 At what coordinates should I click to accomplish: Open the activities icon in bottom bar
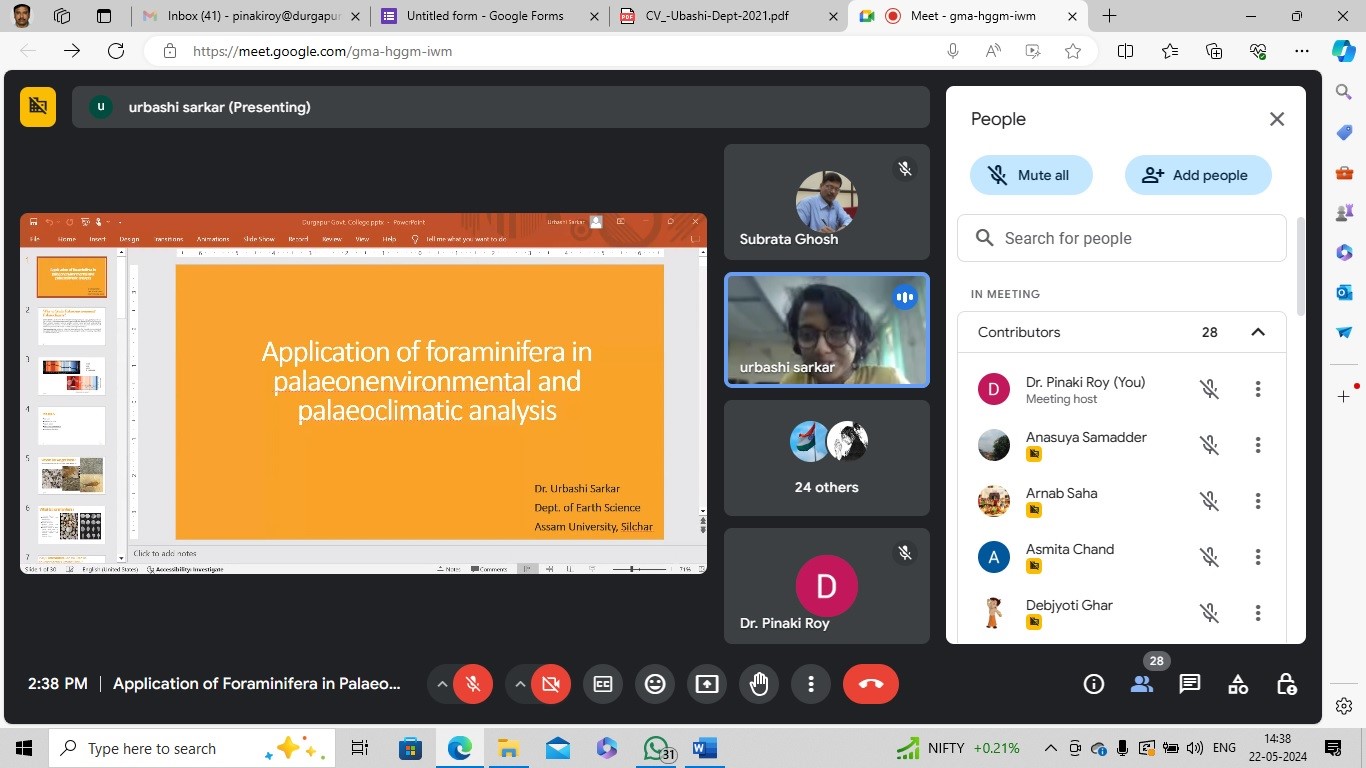coord(1238,684)
